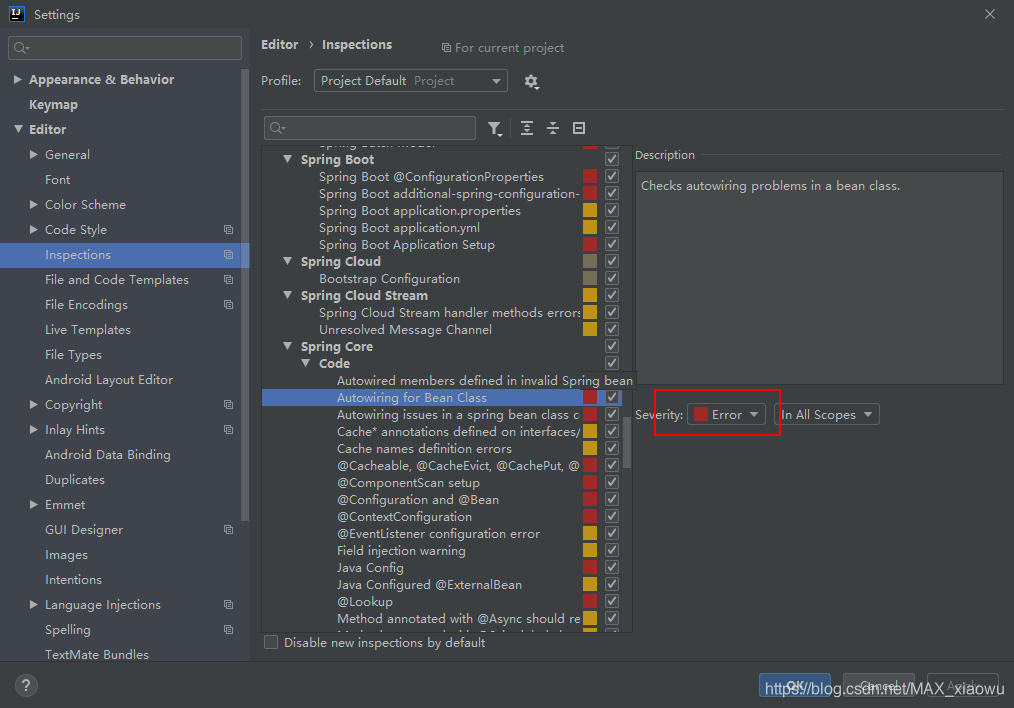Focus the inspections search field
The width and height of the screenshot is (1014, 708).
click(x=370, y=128)
